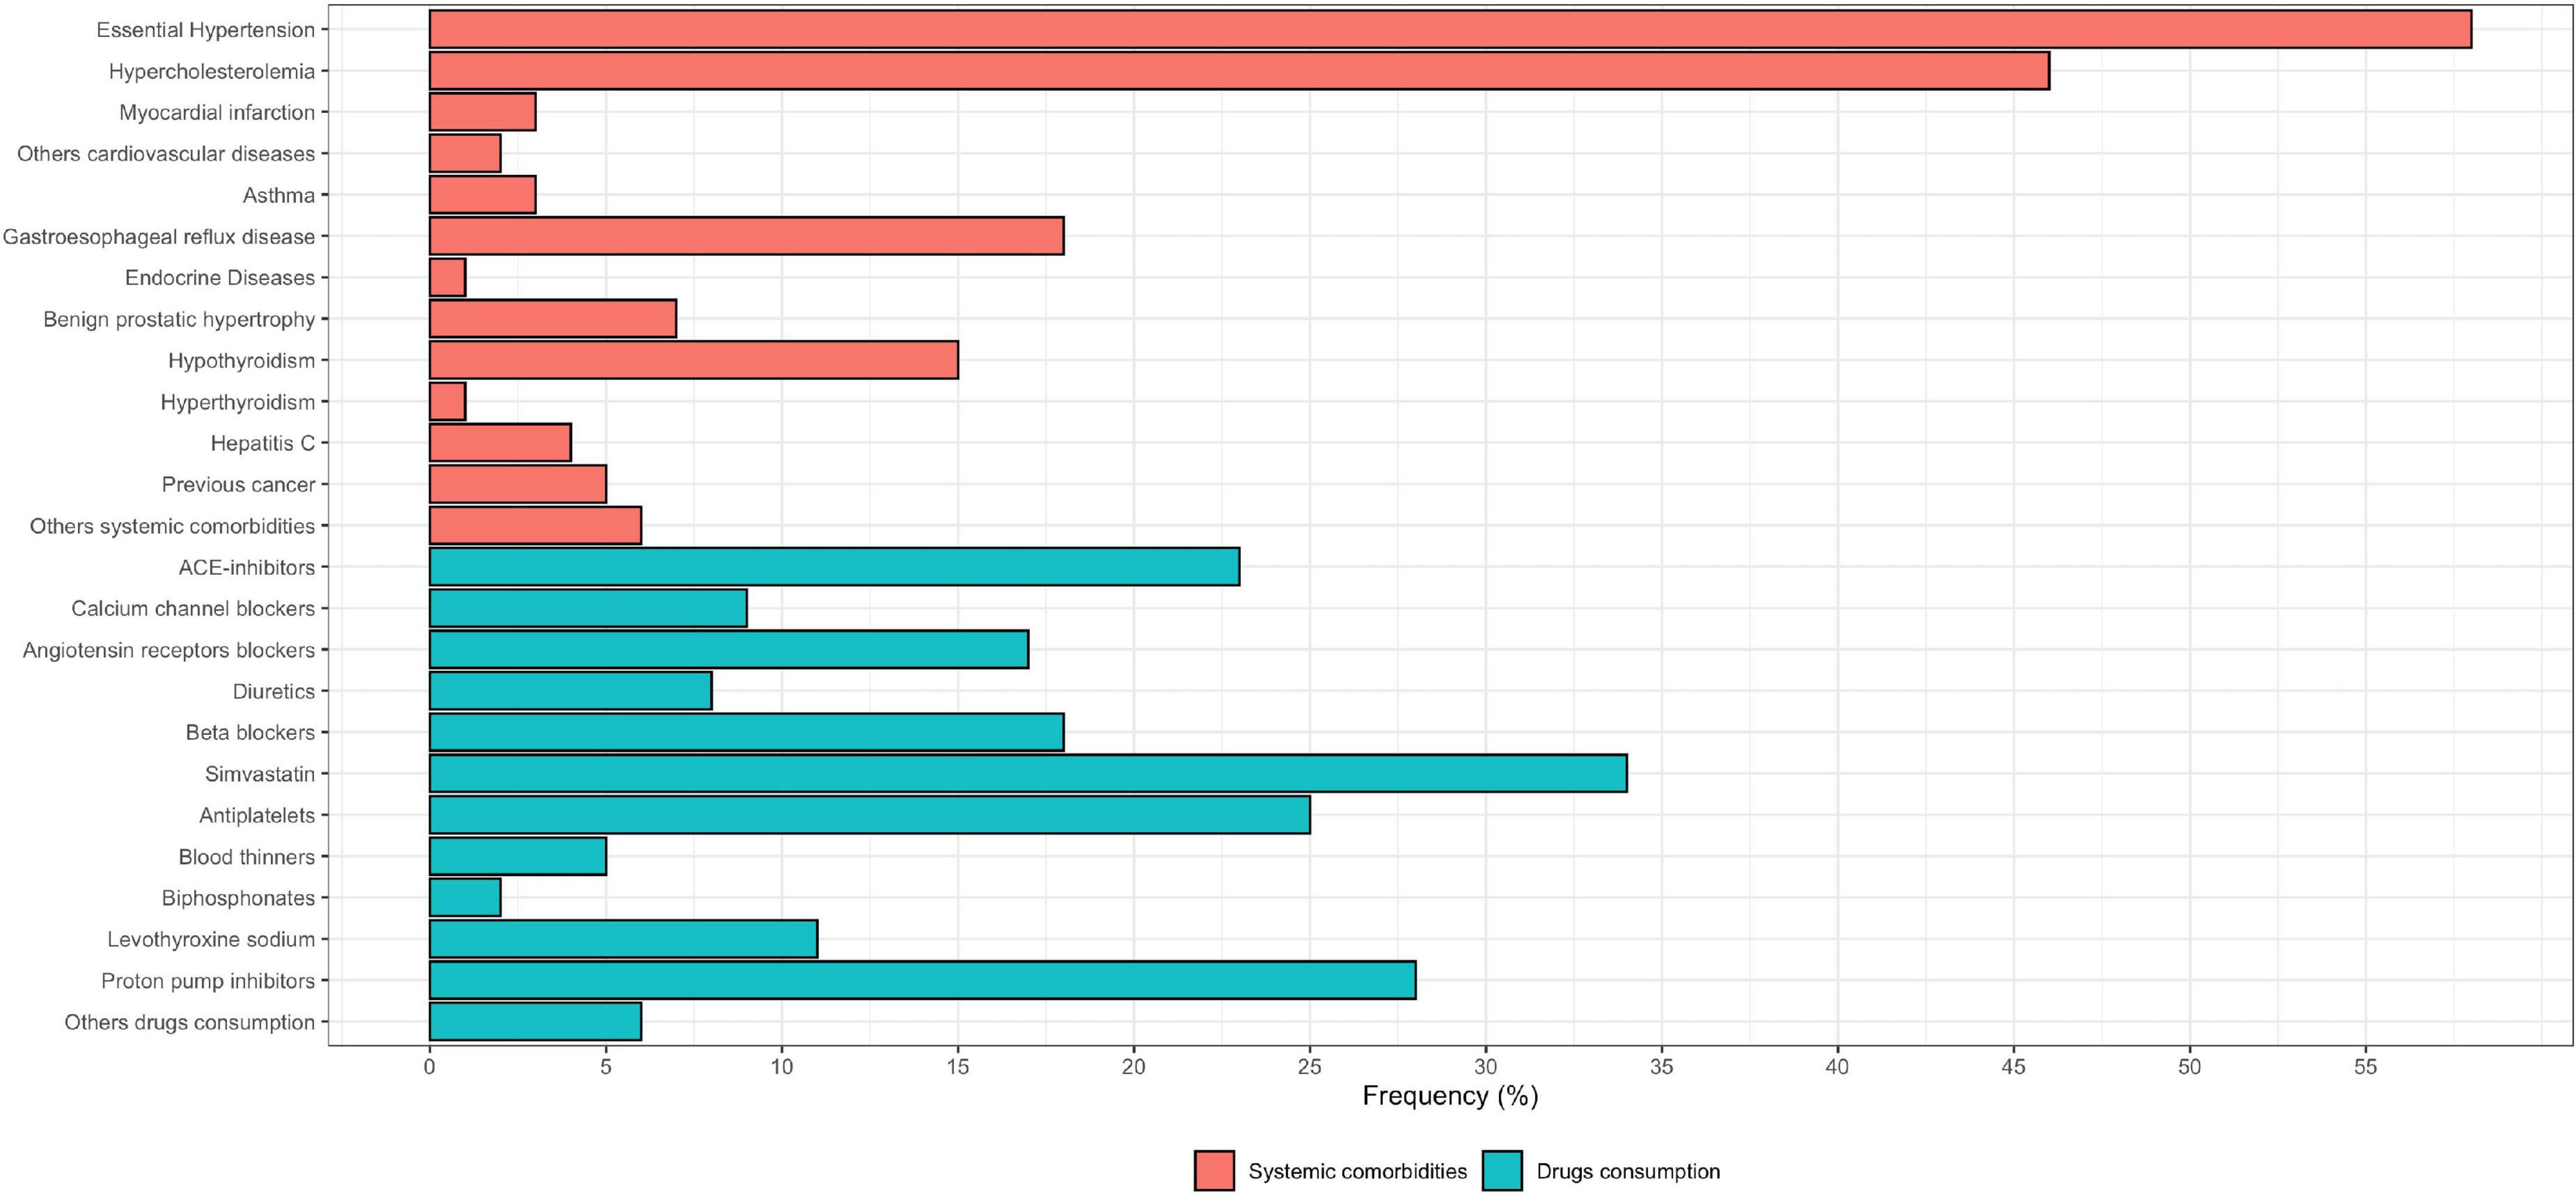Image resolution: width=2576 pixels, height=1198 pixels.
Task: Click the 'Gastroesophageal reflux disease' label
Action: point(159,237)
